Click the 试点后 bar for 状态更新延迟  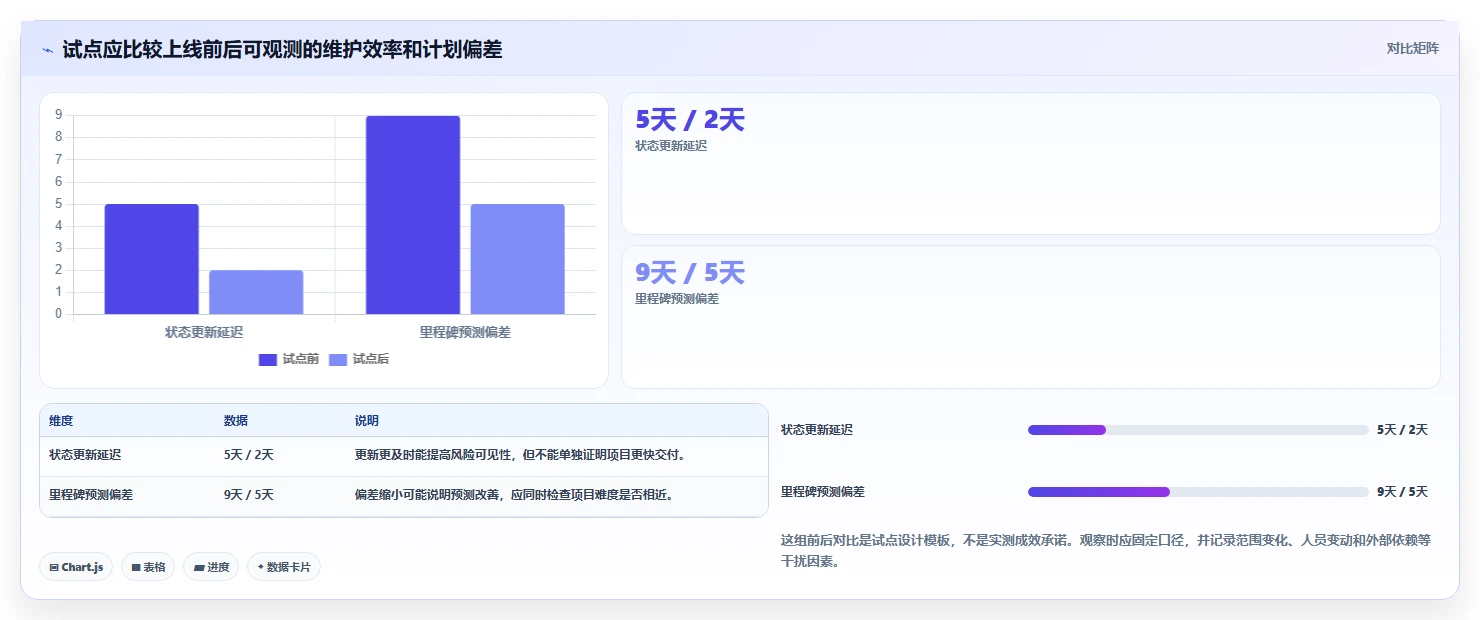(x=256, y=292)
